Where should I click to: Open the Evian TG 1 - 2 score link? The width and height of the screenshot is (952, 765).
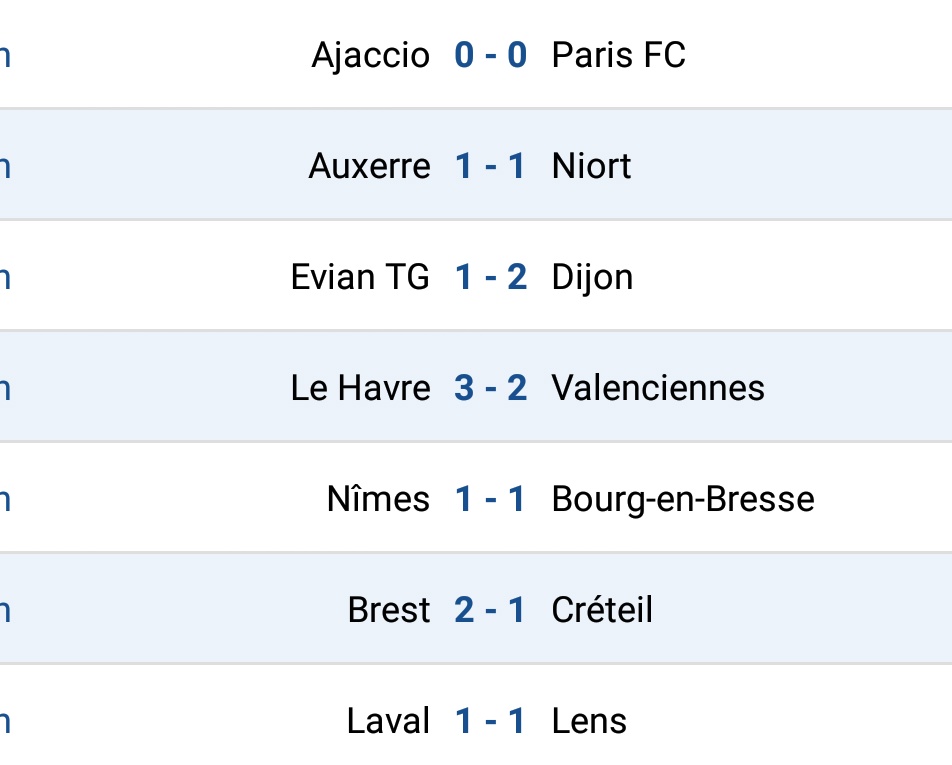click(491, 277)
